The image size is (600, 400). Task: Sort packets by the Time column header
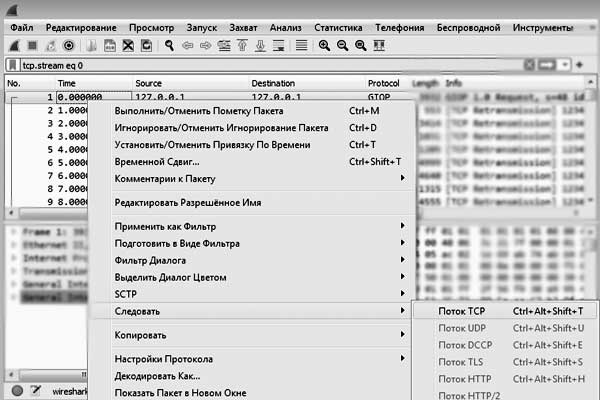point(94,83)
